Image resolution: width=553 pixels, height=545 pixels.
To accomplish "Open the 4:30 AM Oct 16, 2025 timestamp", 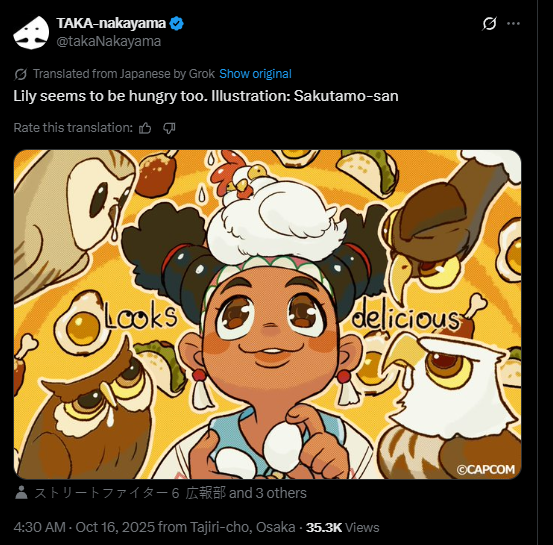I will coord(84,527).
